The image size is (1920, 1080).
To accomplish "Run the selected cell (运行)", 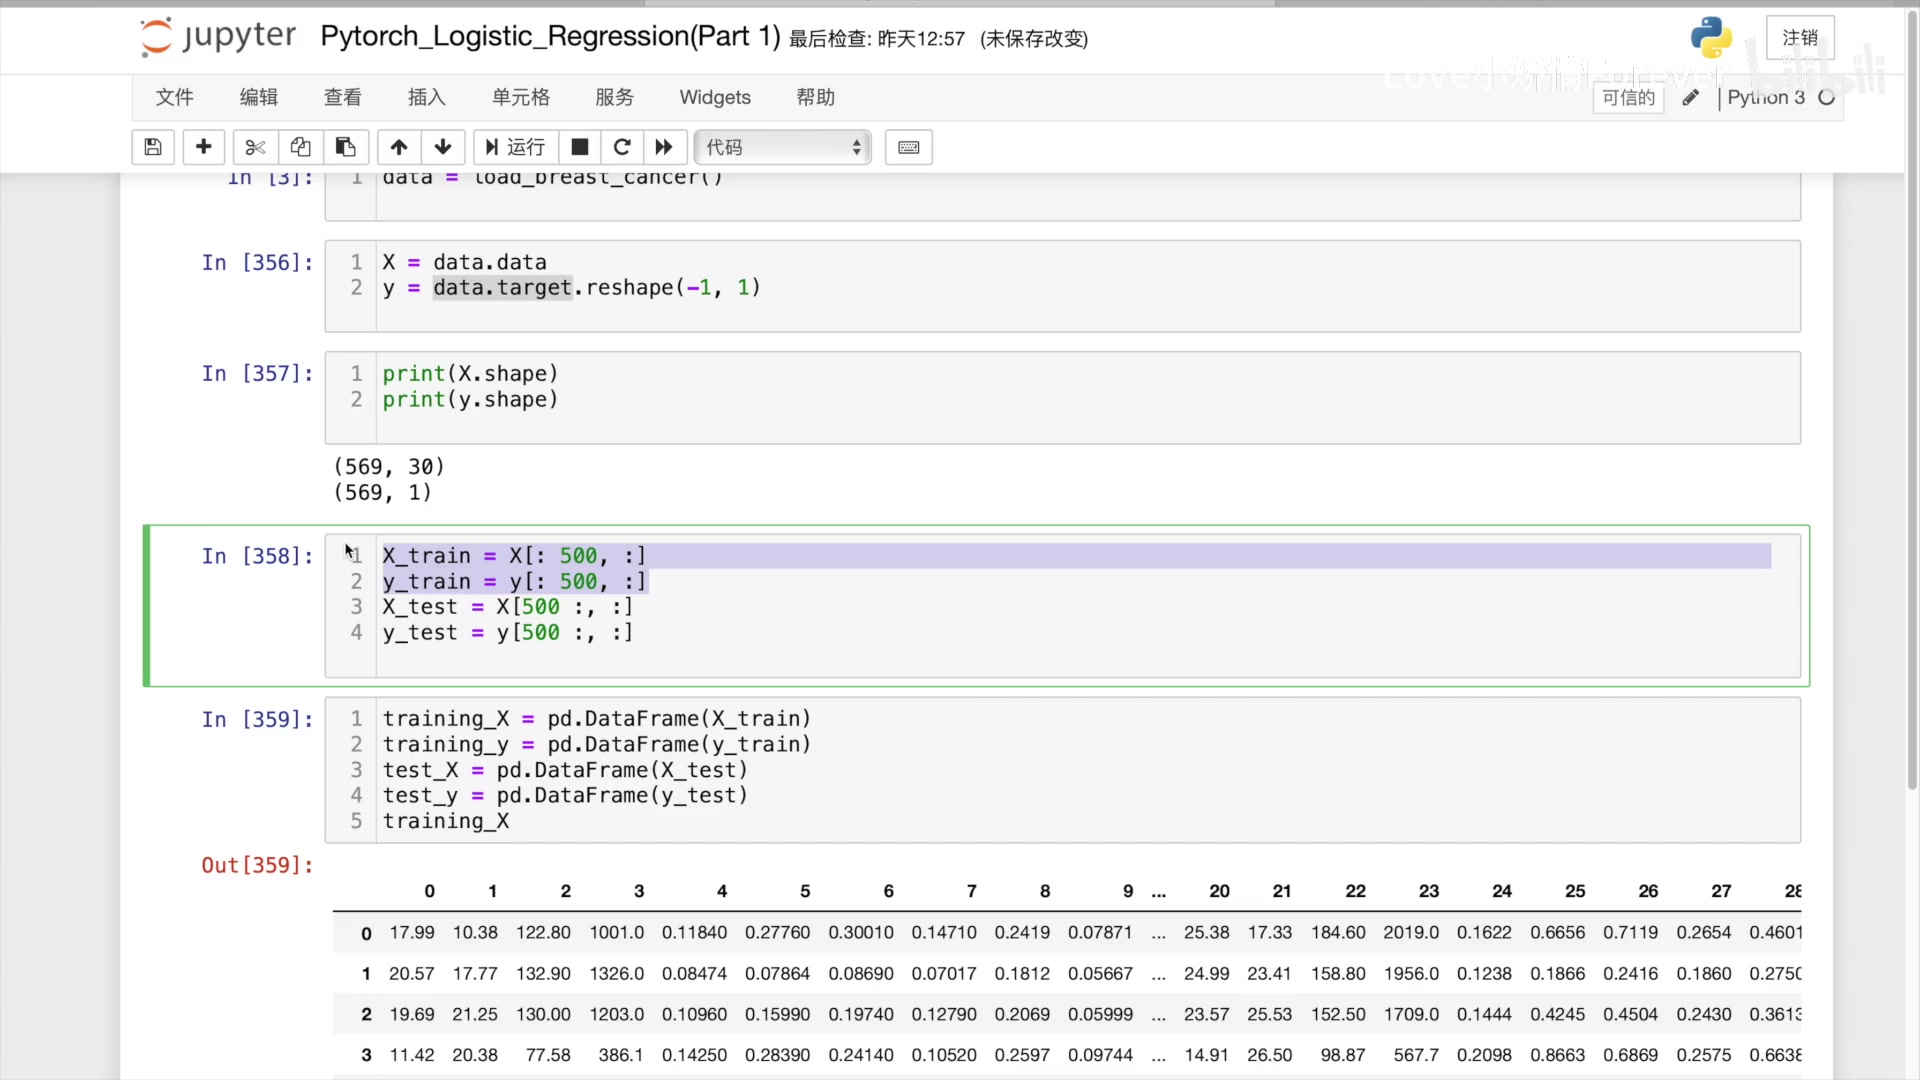I will coord(515,147).
